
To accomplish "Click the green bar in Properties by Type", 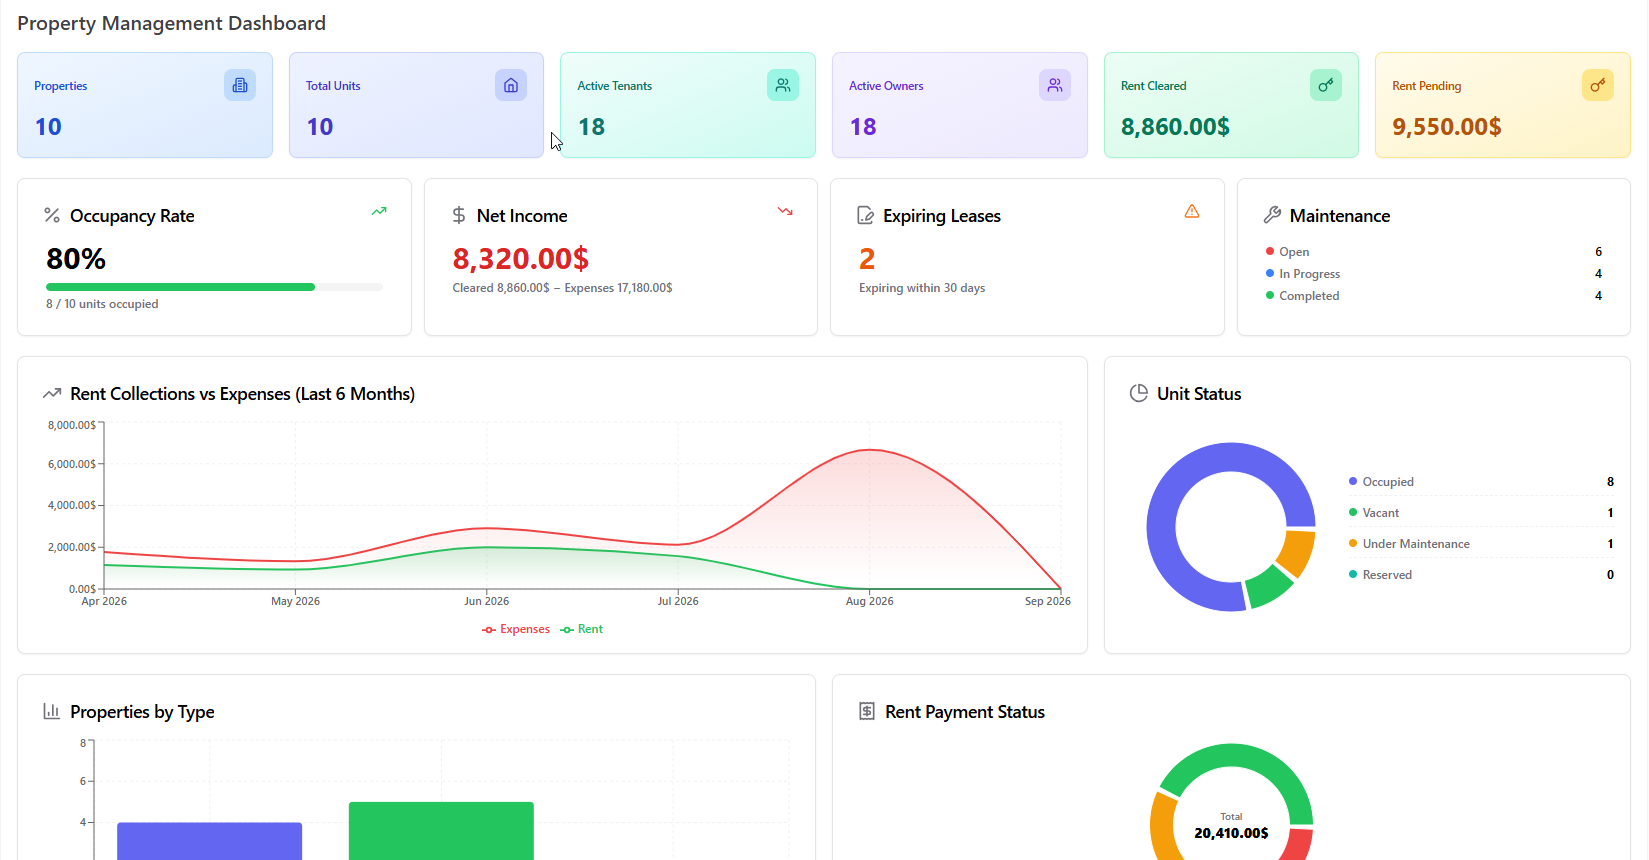I will click(x=441, y=831).
